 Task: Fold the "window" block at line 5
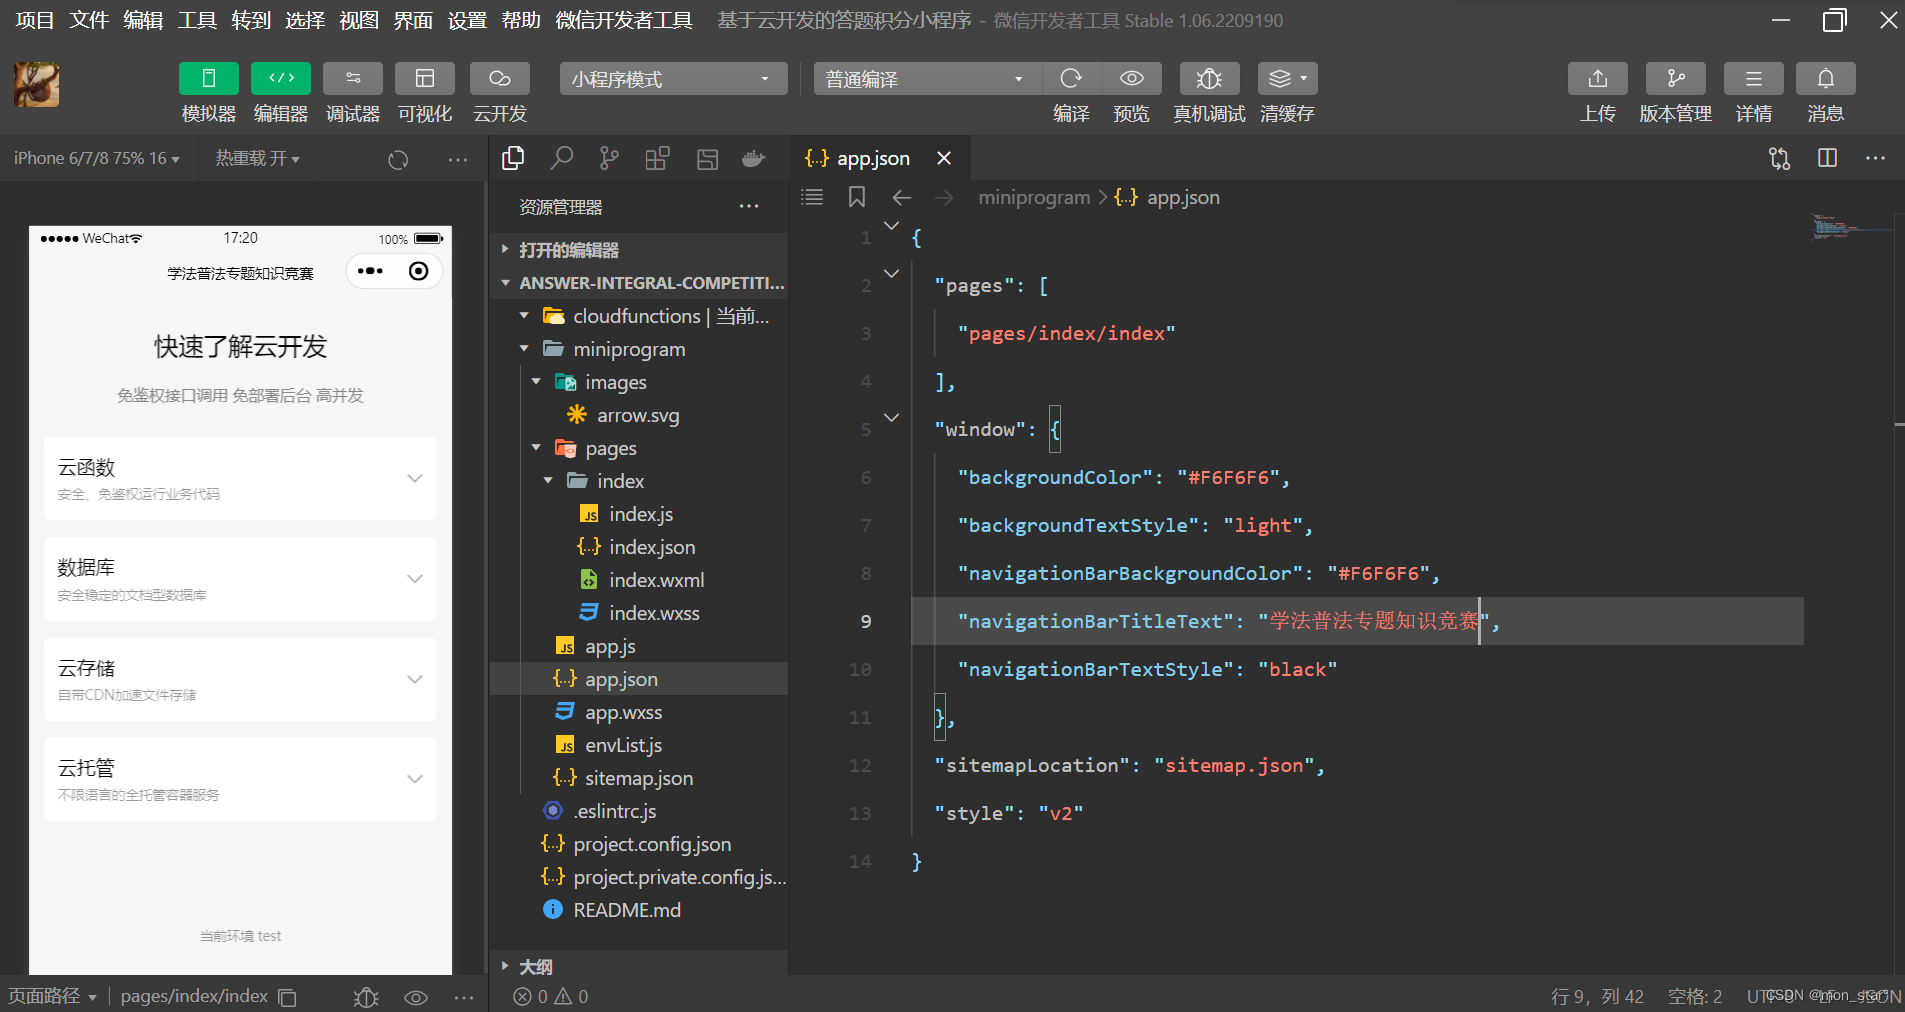(892, 417)
